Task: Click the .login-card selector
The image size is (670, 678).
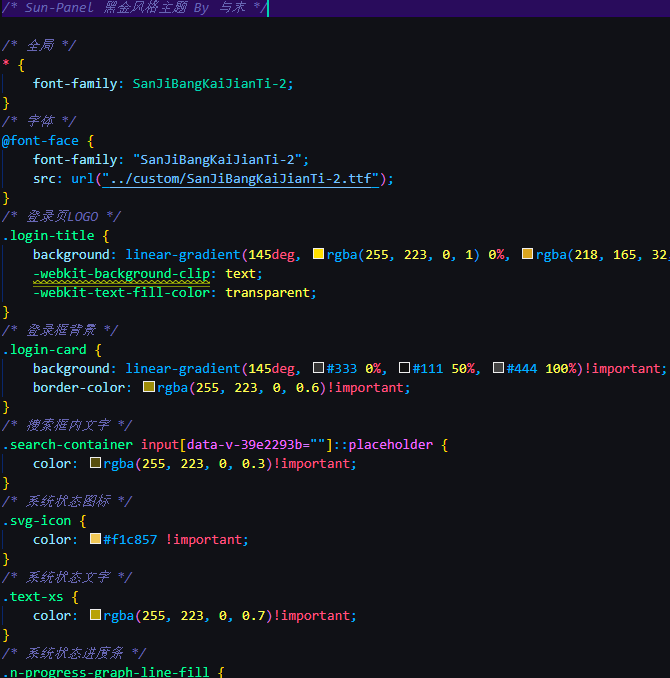Action: click(x=44, y=349)
